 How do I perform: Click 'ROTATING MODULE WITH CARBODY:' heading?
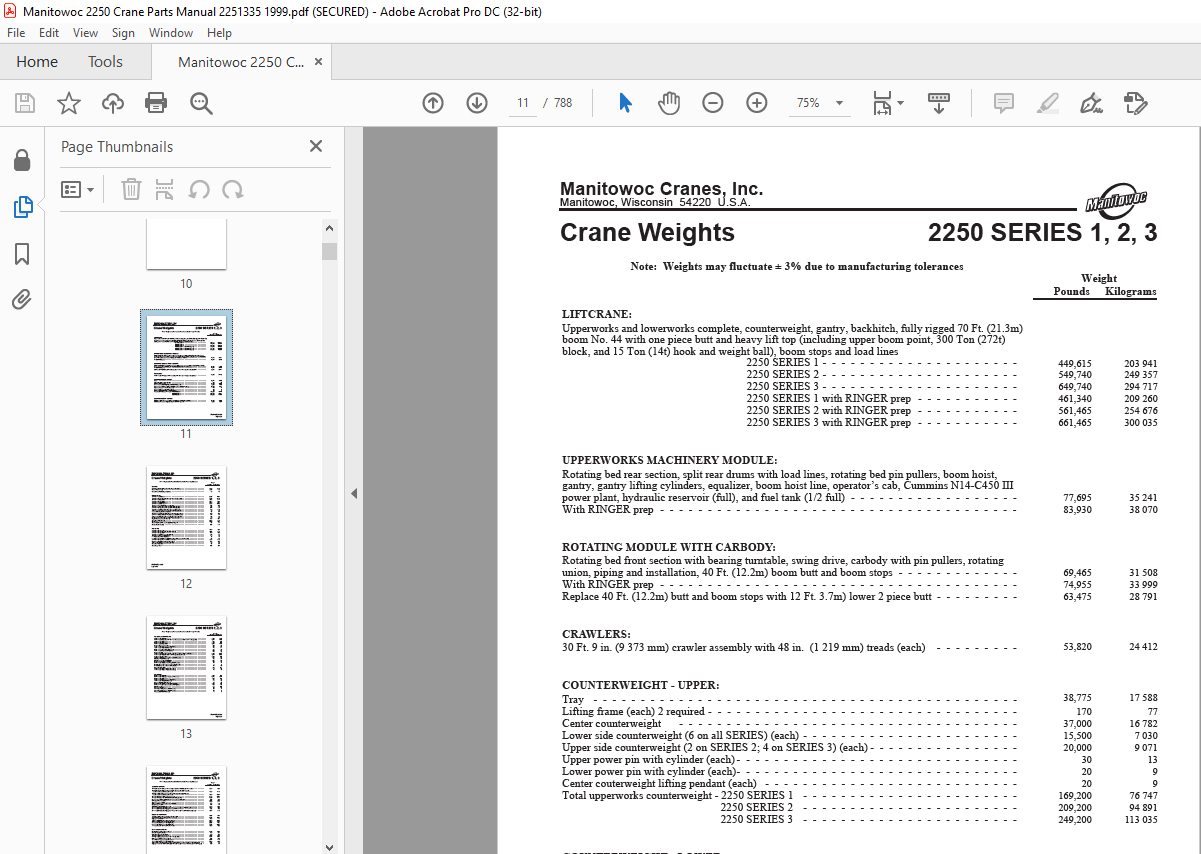coord(669,547)
